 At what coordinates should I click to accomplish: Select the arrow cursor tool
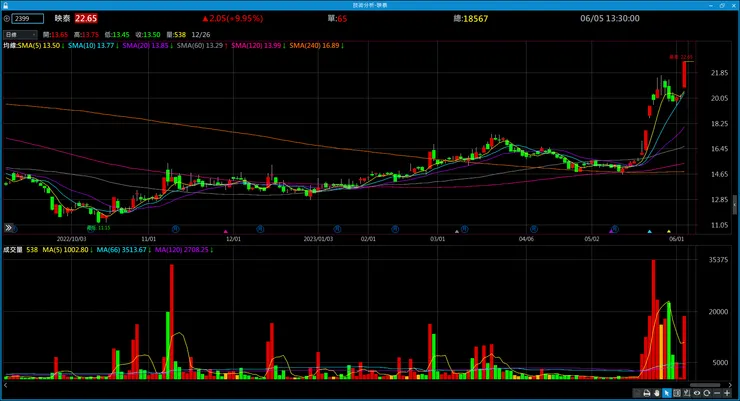click(x=667, y=393)
